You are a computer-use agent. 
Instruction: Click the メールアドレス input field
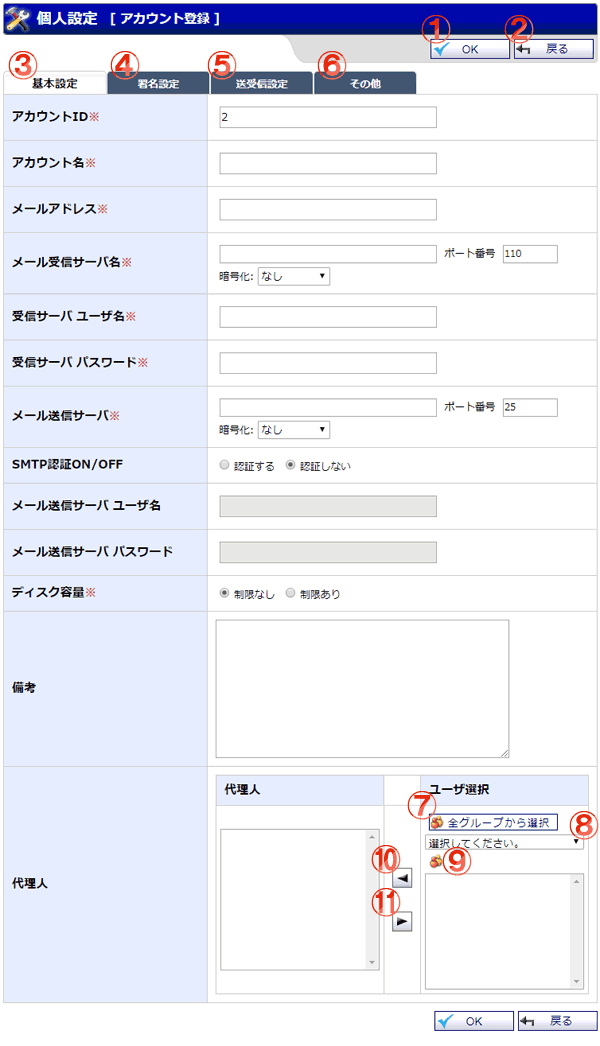[x=328, y=209]
